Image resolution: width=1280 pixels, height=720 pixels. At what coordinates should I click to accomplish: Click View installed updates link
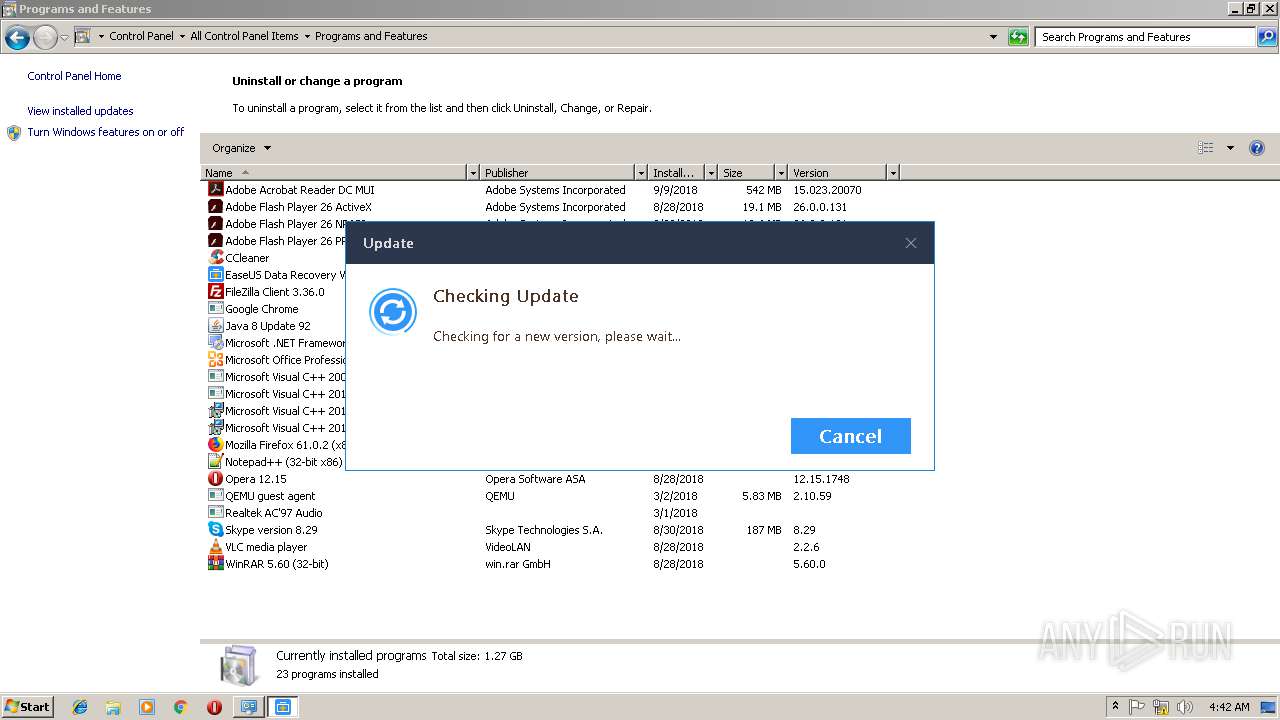click(x=80, y=111)
